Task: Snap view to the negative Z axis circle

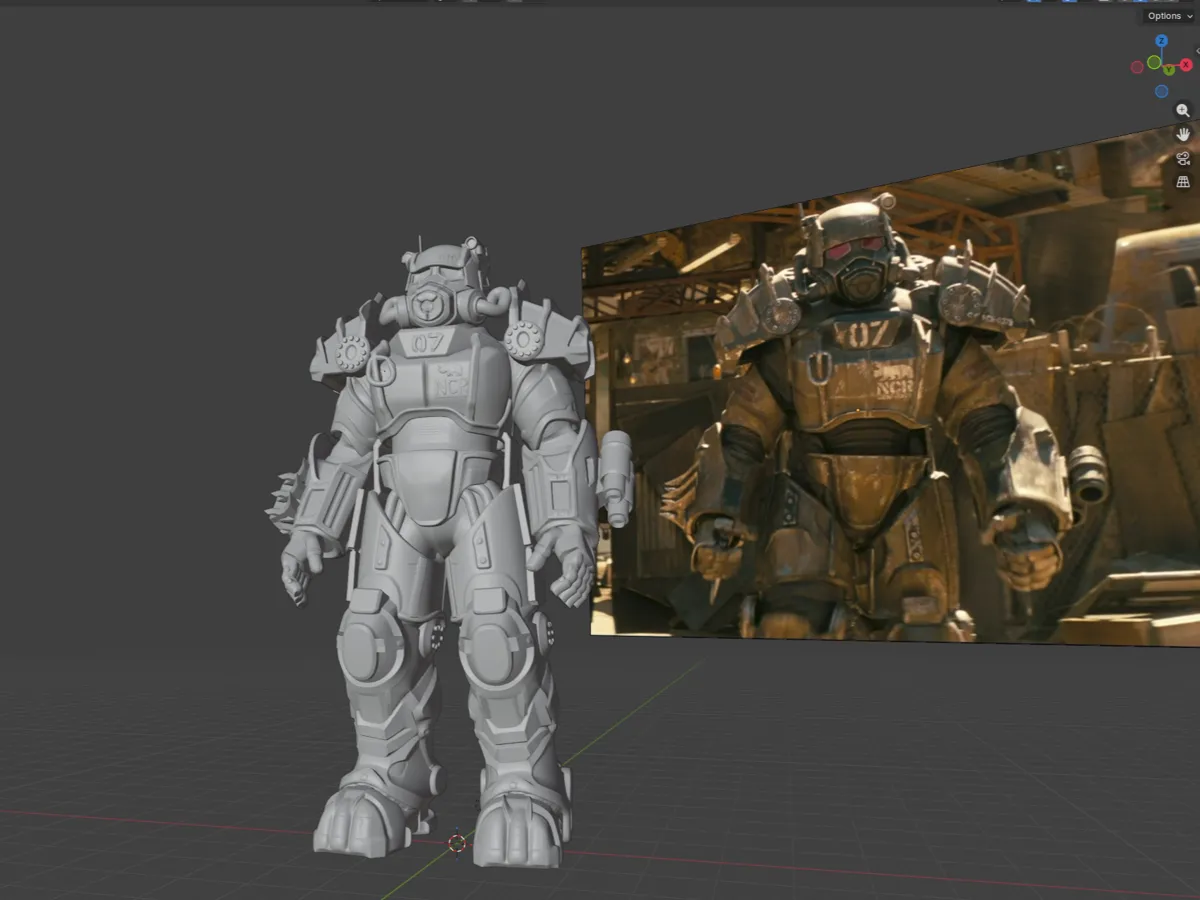Action: tap(1161, 91)
